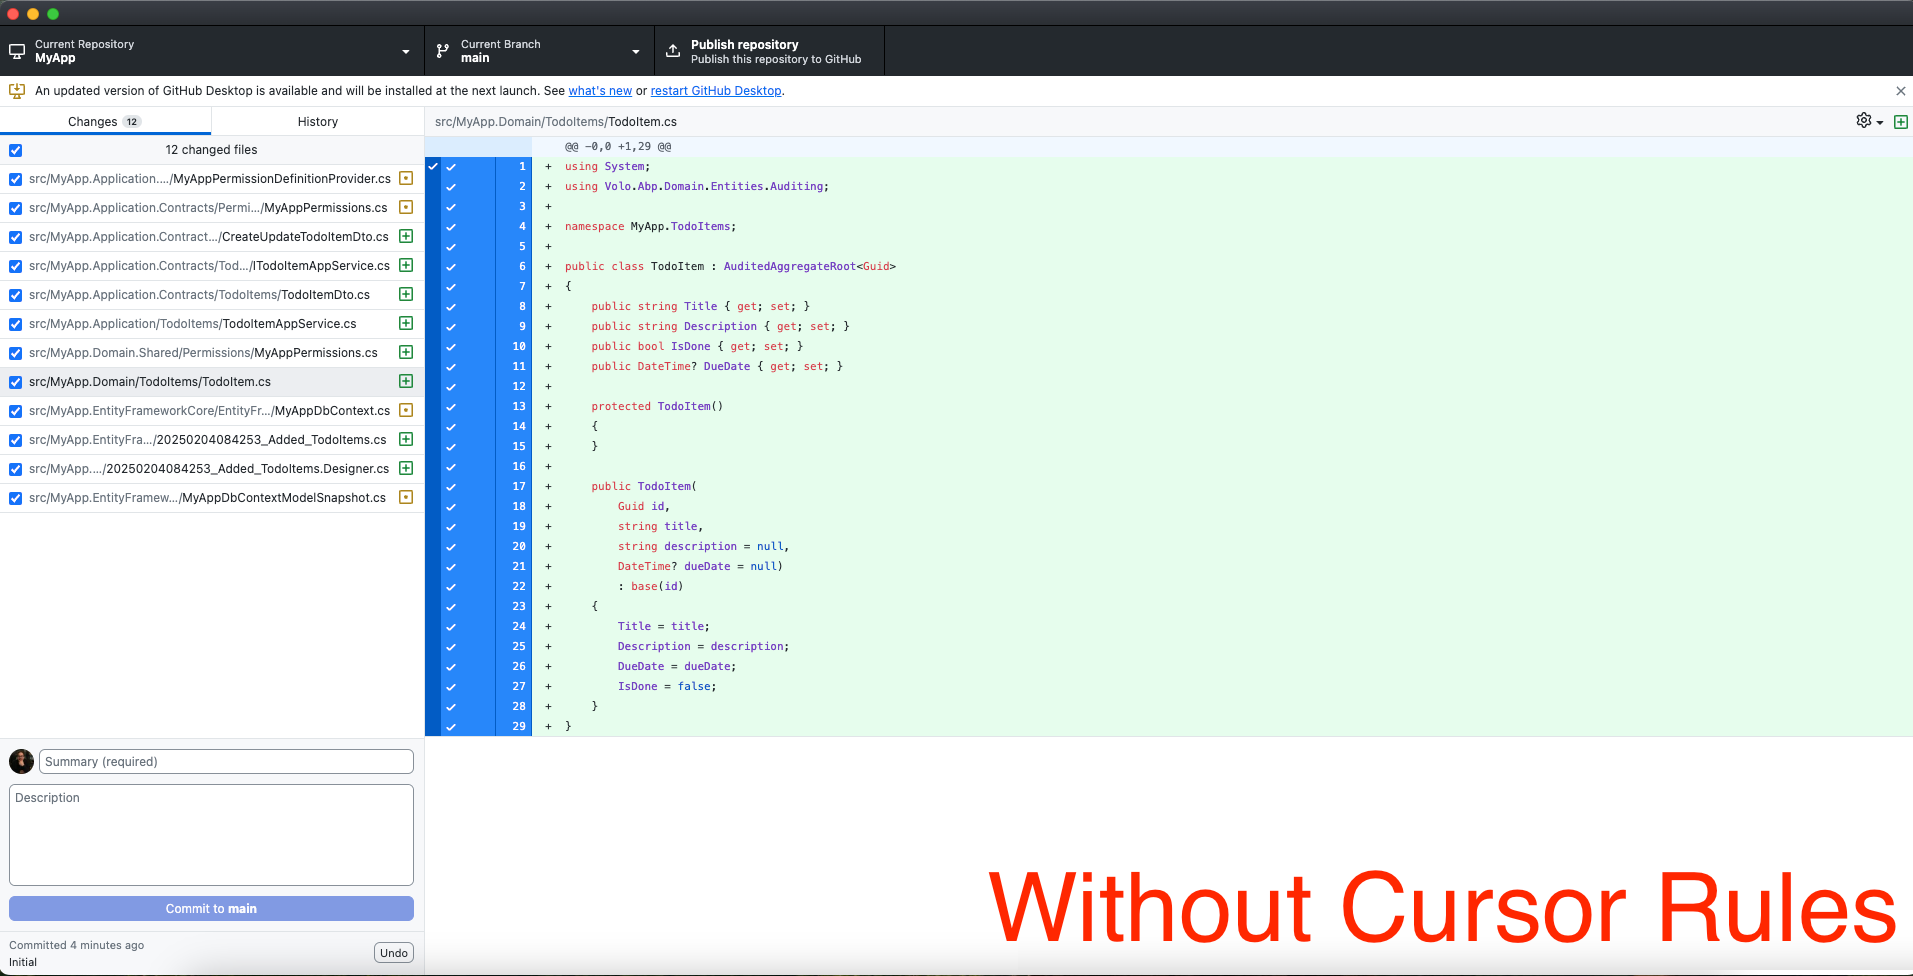The width and height of the screenshot is (1913, 976).
Task: Open the Current Repository dropdown
Action: (x=212, y=51)
